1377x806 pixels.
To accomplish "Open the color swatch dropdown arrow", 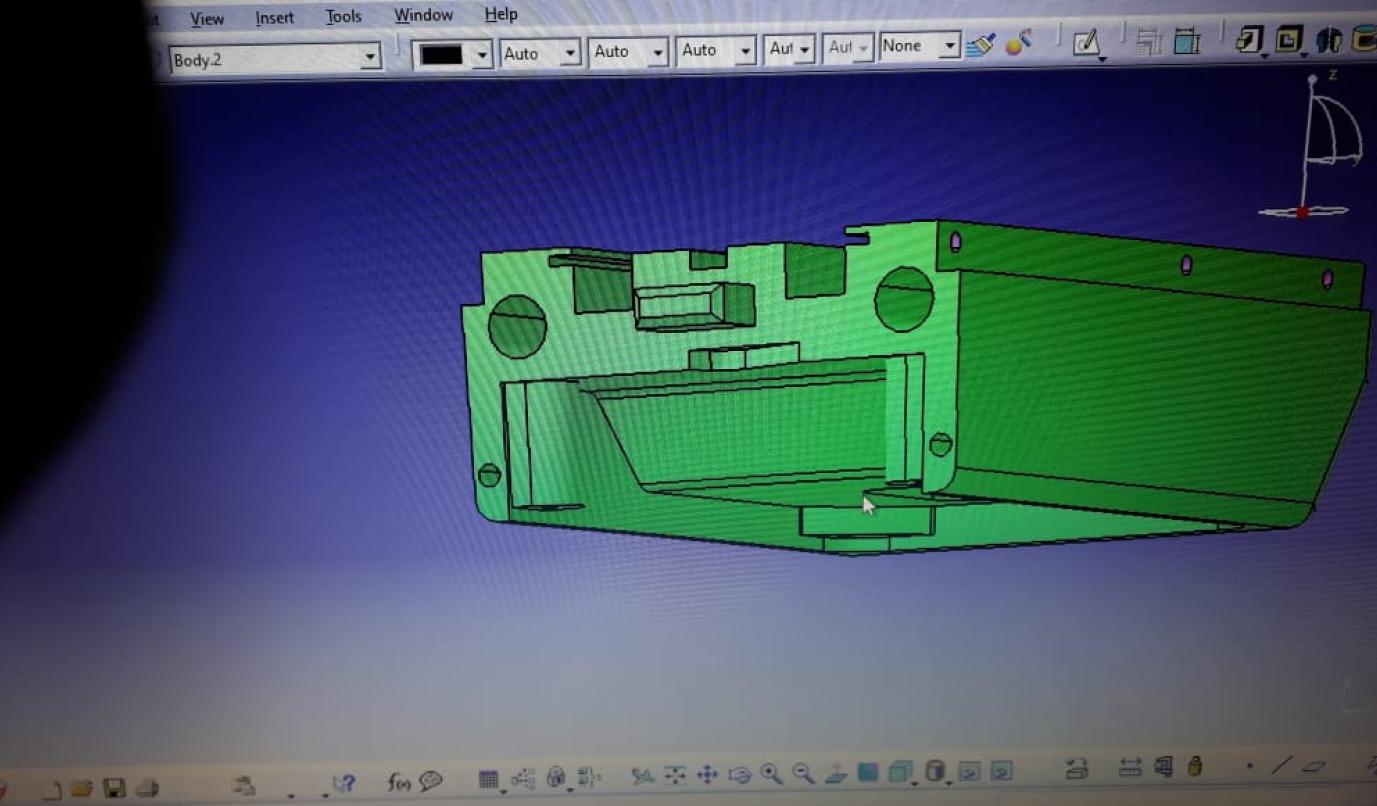I will (483, 54).
